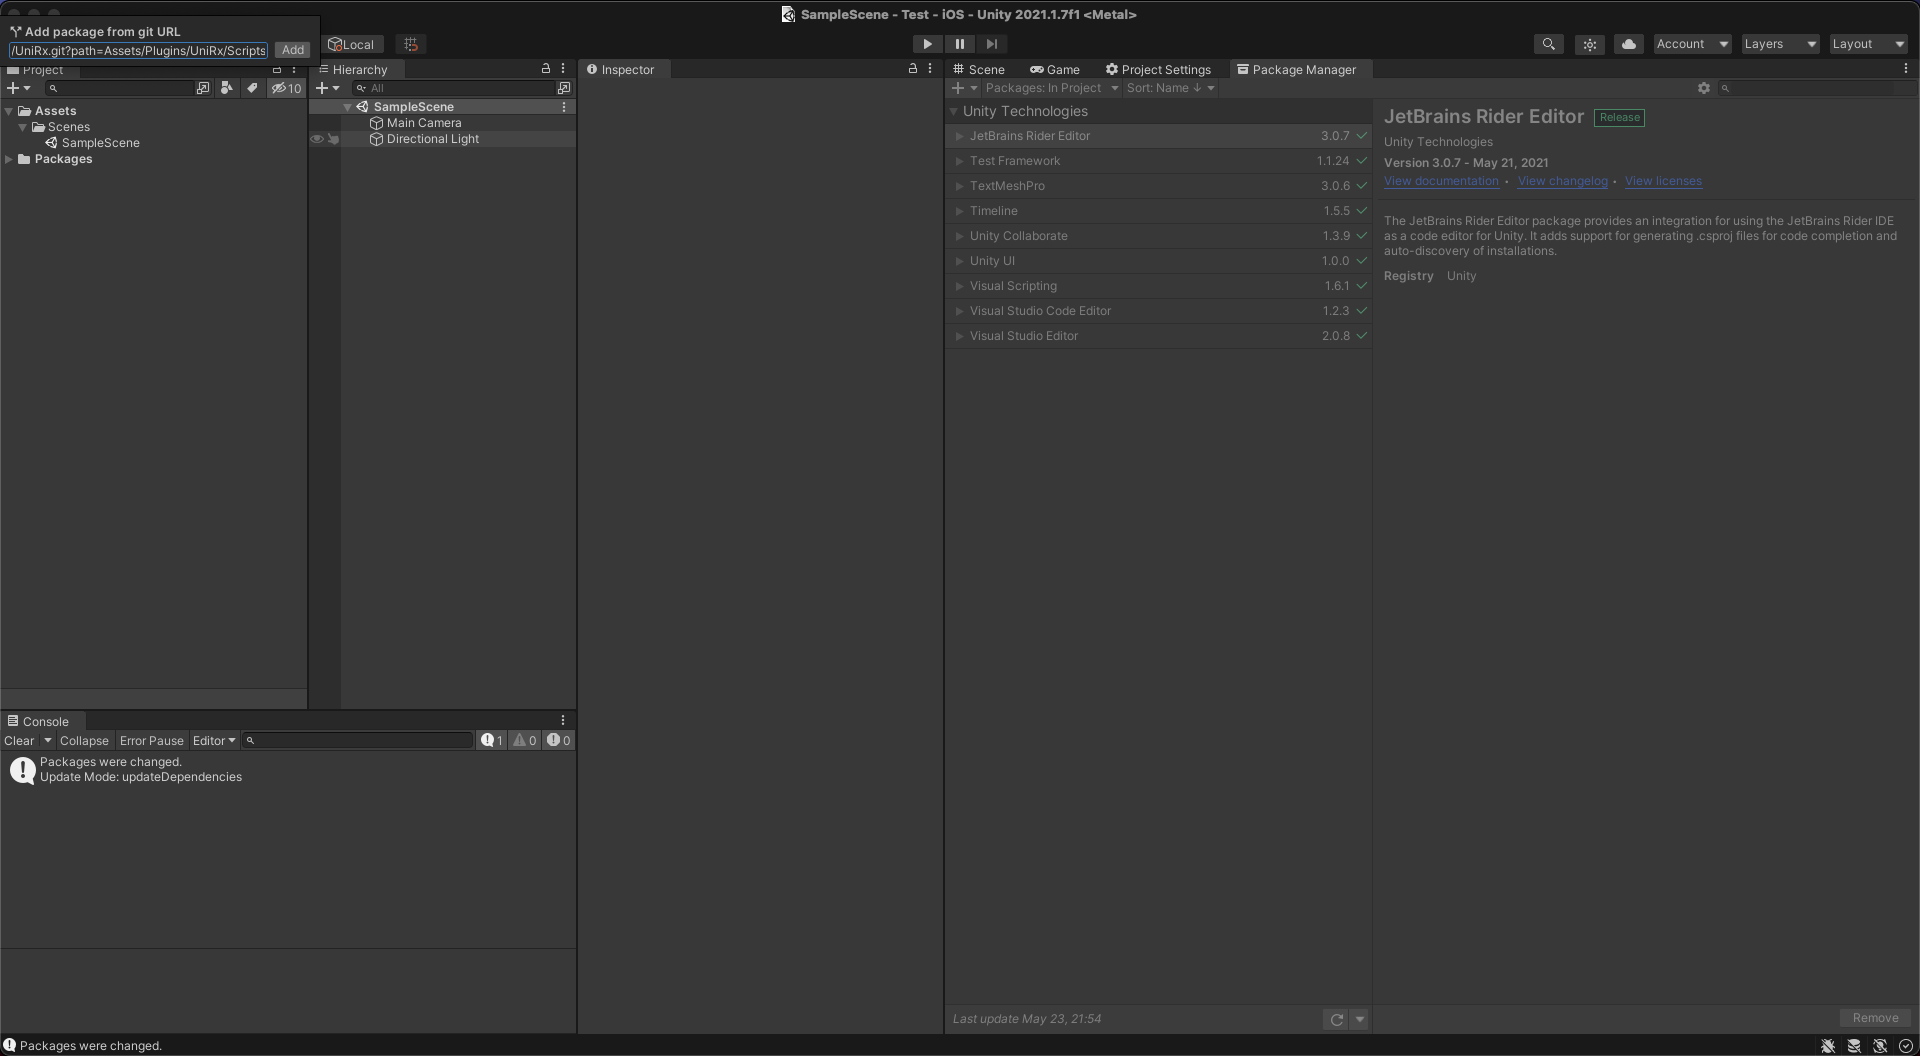Open the search tool in the top toolbar
The image size is (1920, 1056).
(1548, 44)
